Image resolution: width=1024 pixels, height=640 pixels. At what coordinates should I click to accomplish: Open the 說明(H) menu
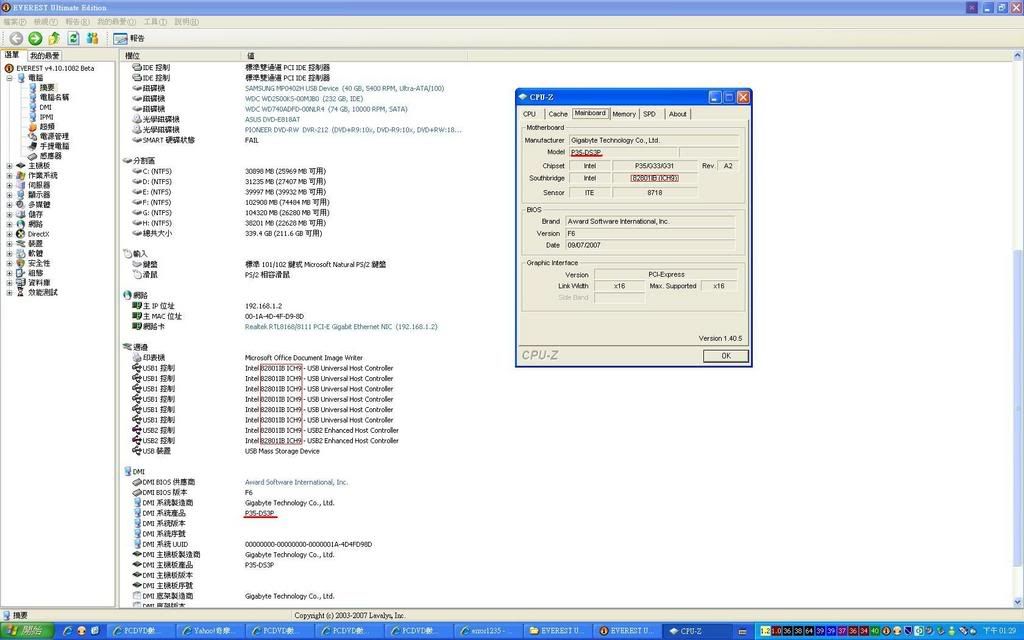pos(187,22)
